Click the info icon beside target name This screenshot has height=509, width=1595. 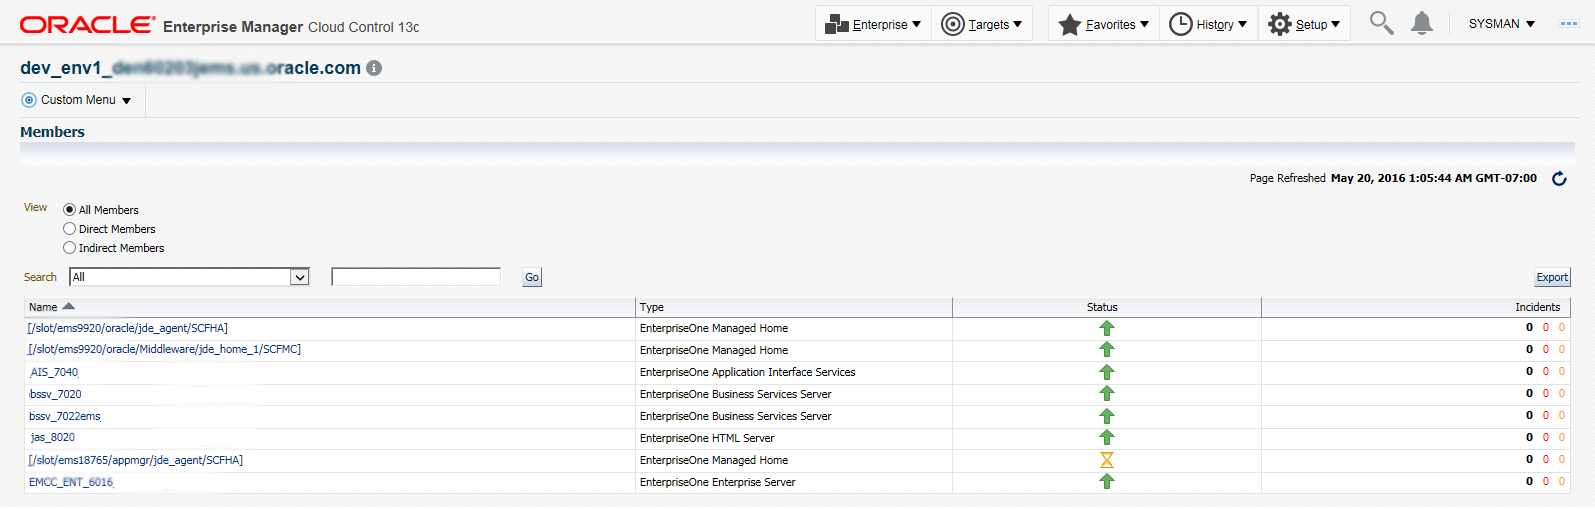coord(374,68)
